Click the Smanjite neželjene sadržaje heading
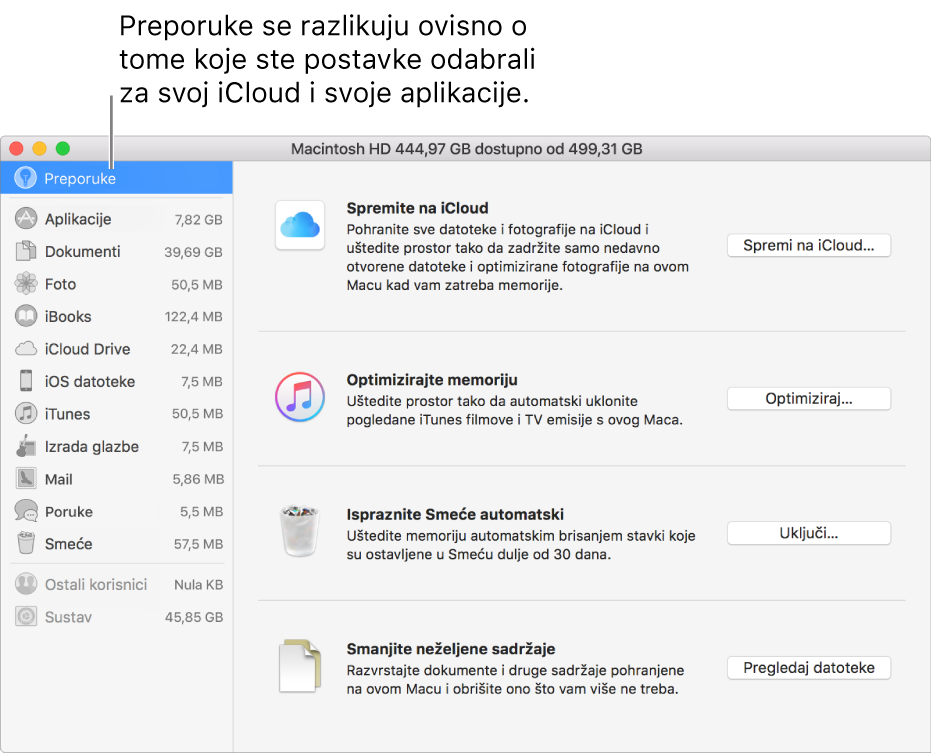Screen dimensions: 931x753 451,648
